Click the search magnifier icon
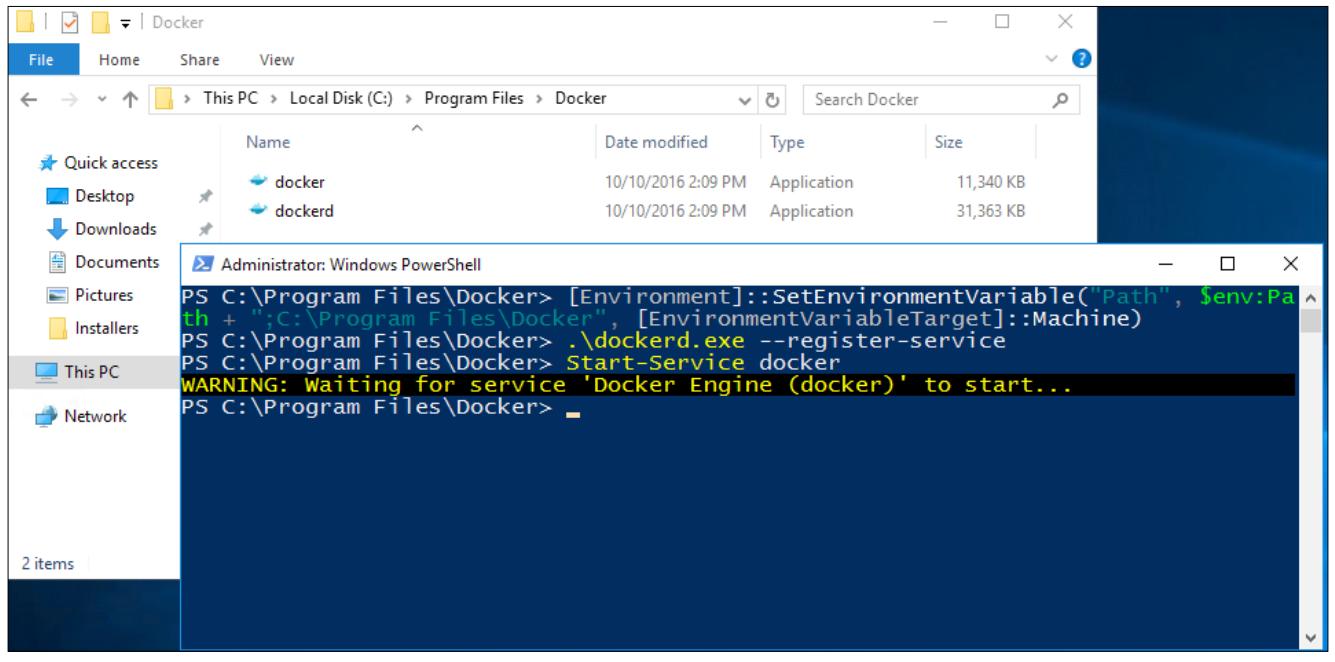 (1062, 99)
